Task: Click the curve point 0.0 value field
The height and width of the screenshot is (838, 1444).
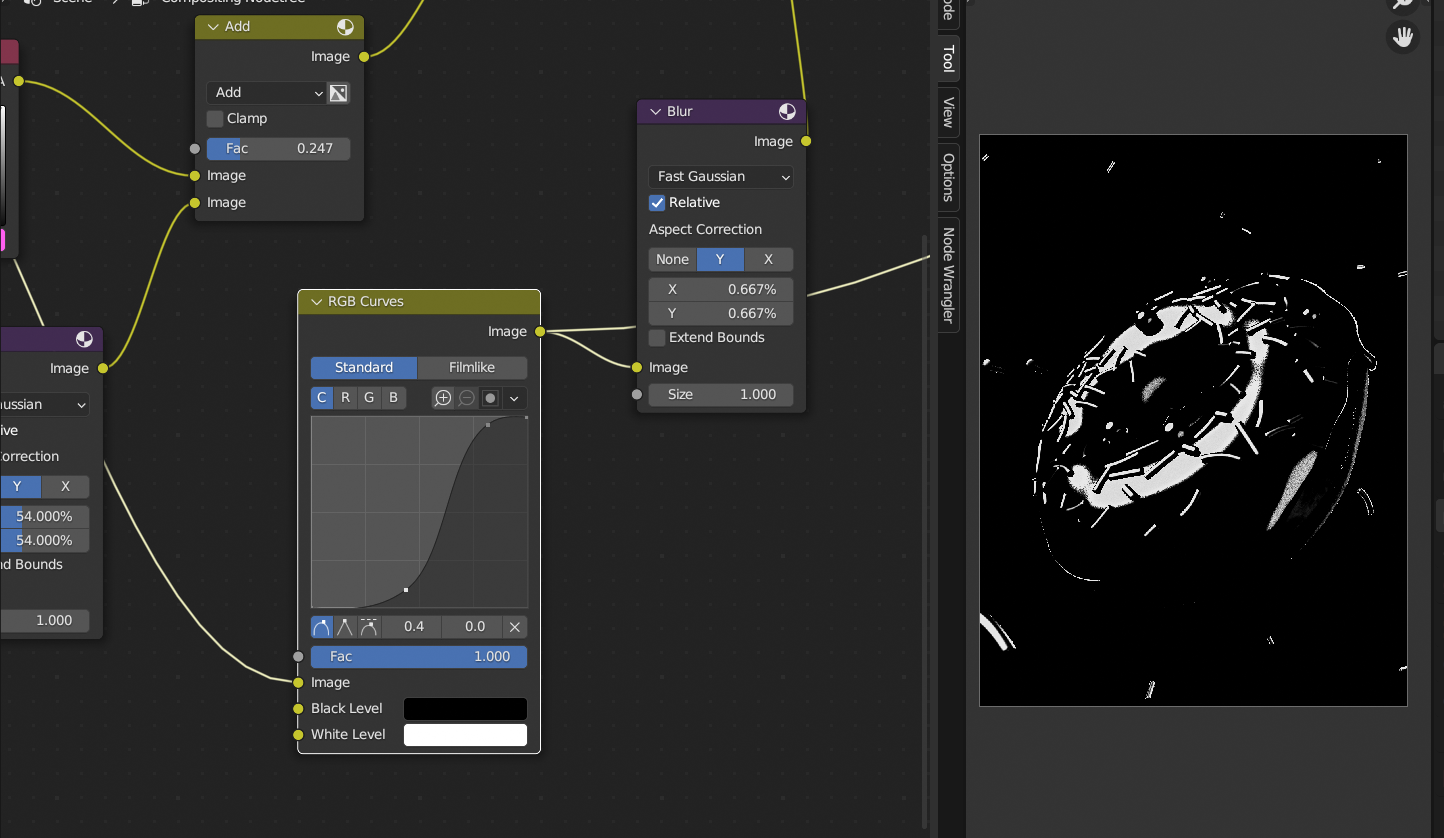Action: 473,627
